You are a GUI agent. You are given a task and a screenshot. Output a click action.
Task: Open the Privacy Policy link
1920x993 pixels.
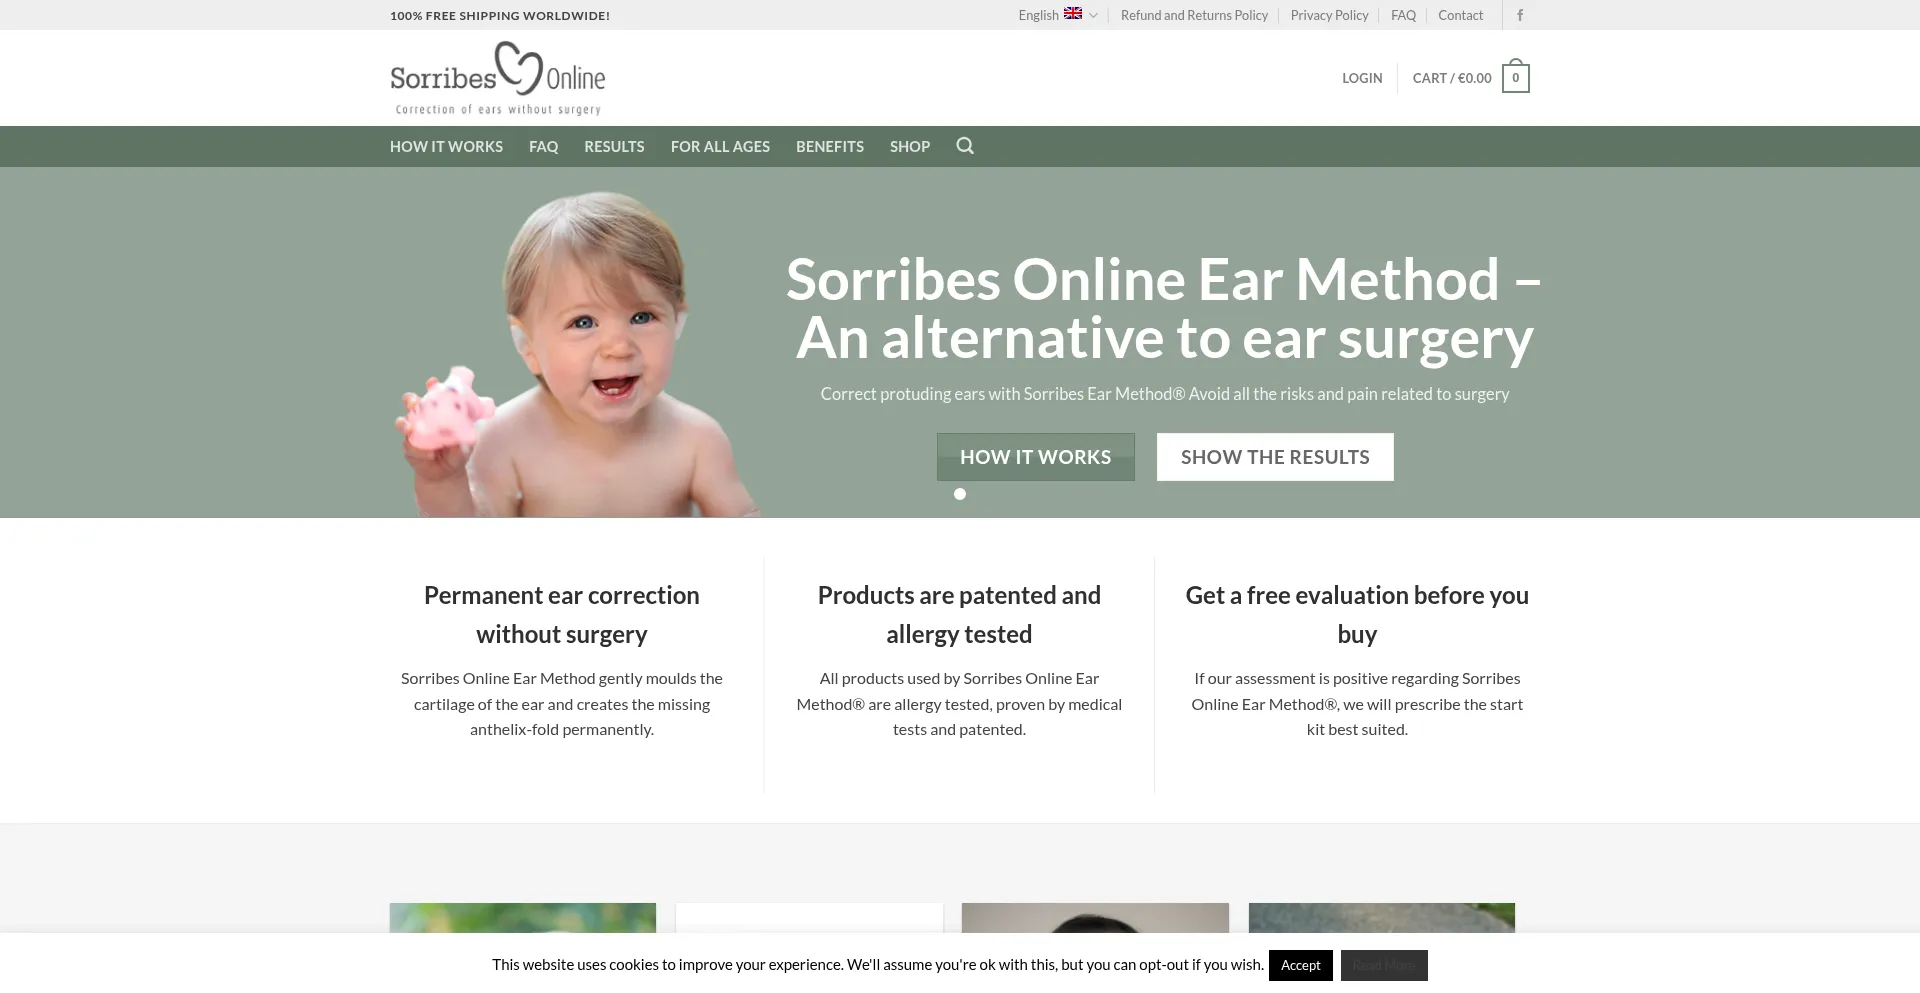[x=1329, y=15]
